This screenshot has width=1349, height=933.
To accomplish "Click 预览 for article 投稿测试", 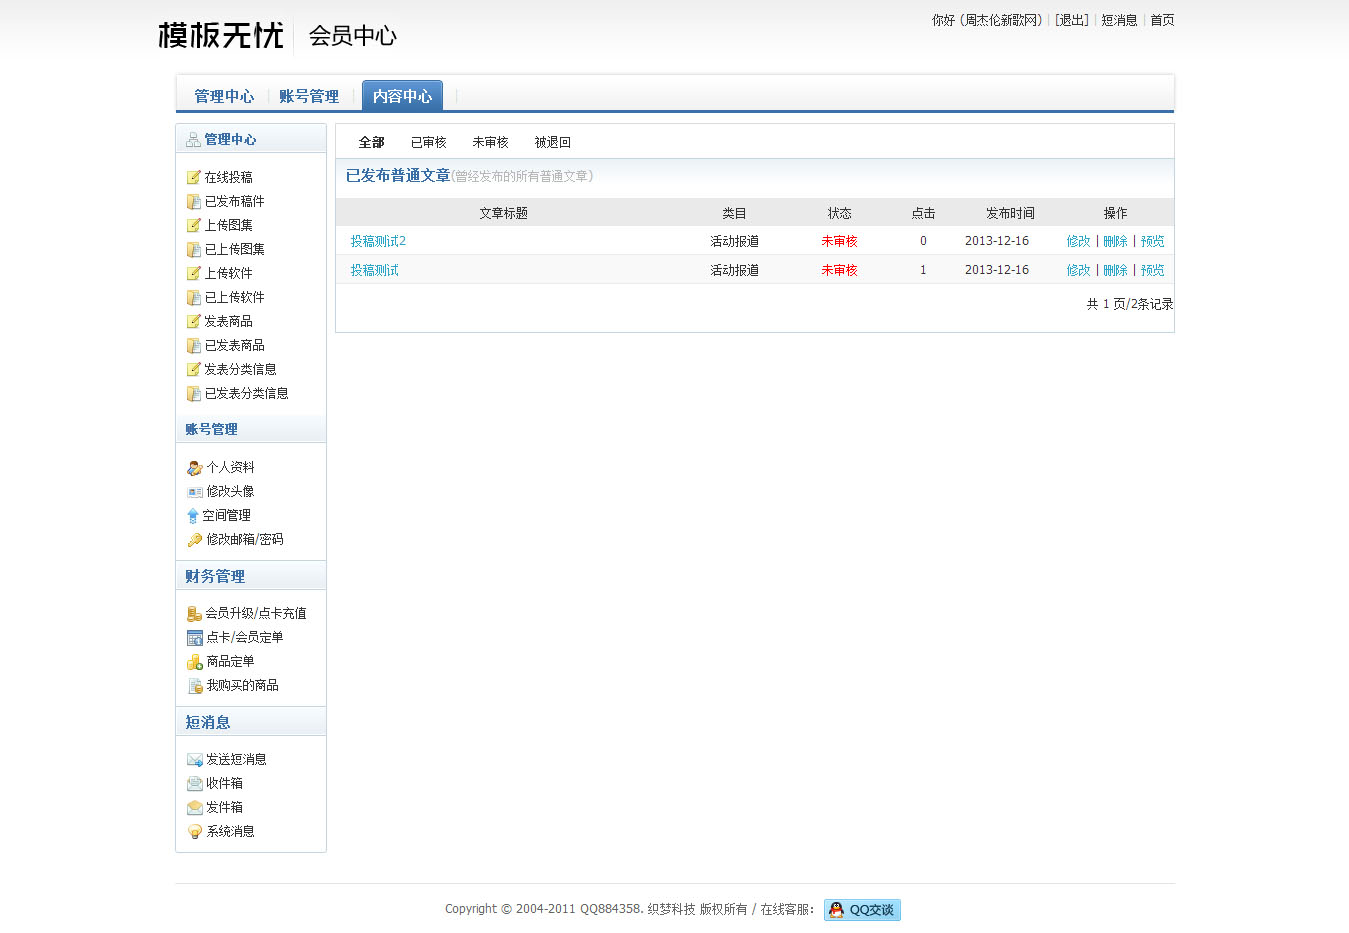I will pyautogui.click(x=1152, y=270).
